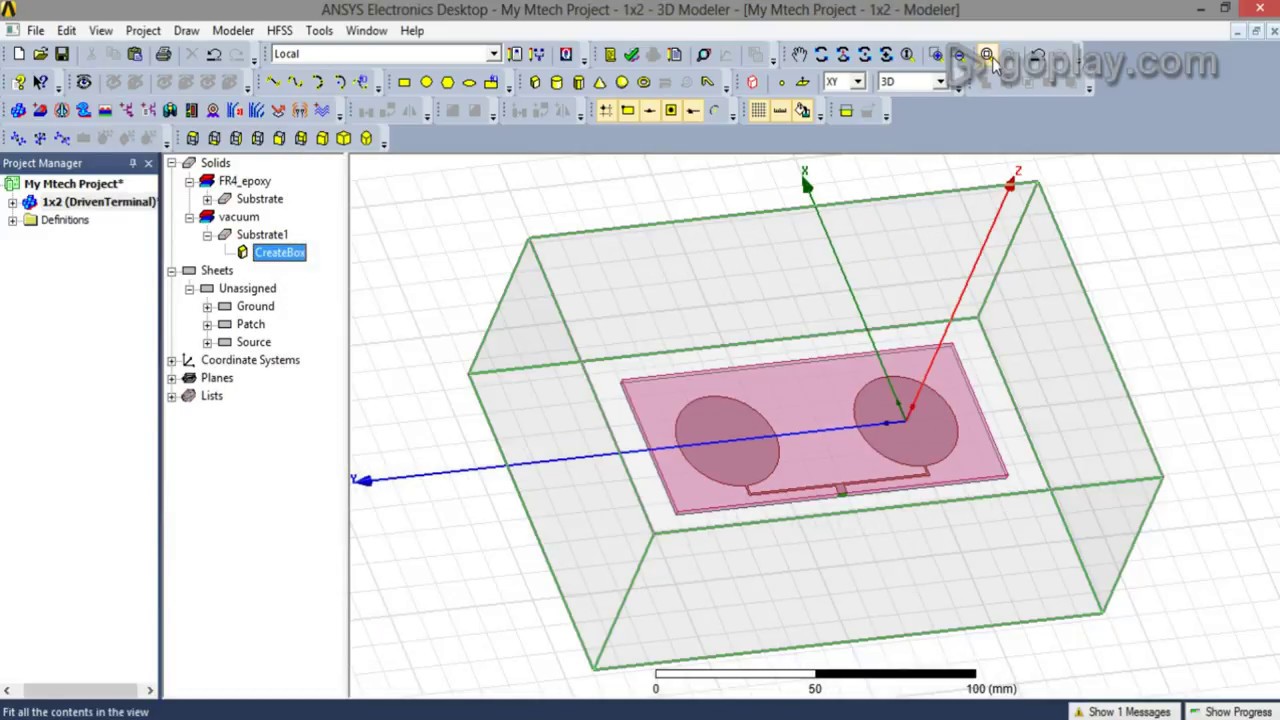The width and height of the screenshot is (1280, 720).
Task: Toggle grid display button
Action: [x=758, y=110]
